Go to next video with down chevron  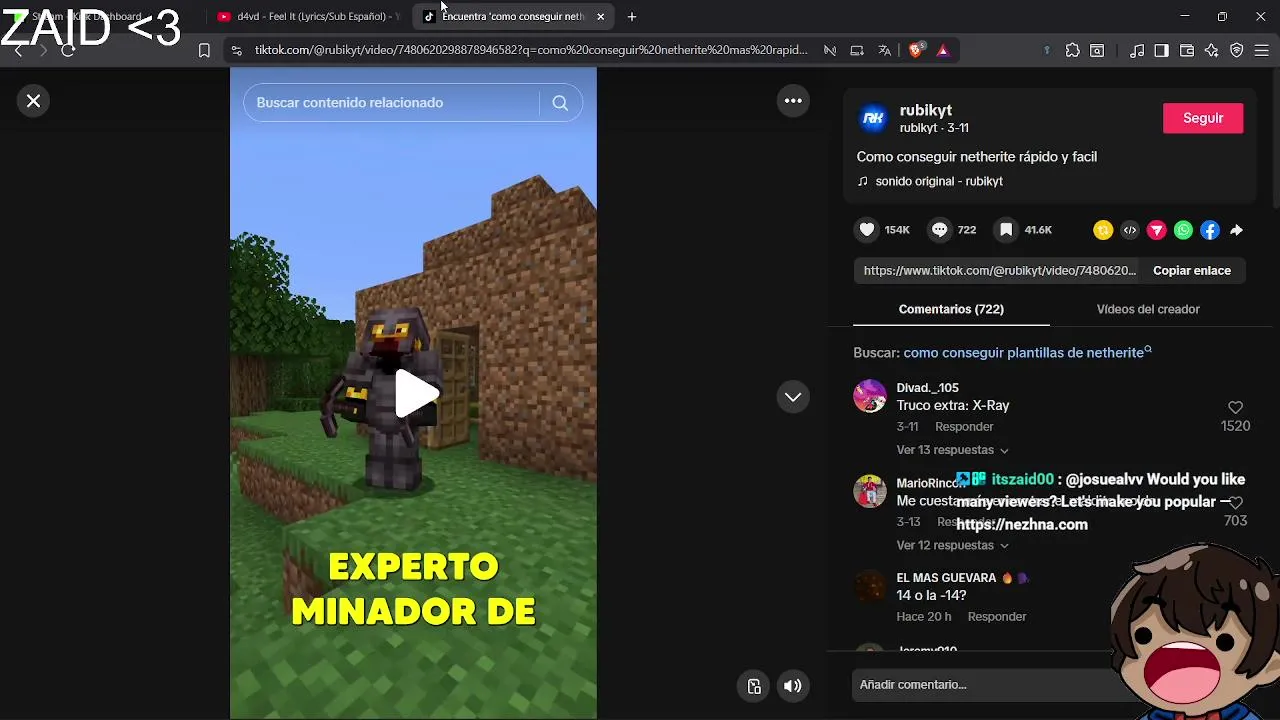coord(793,397)
